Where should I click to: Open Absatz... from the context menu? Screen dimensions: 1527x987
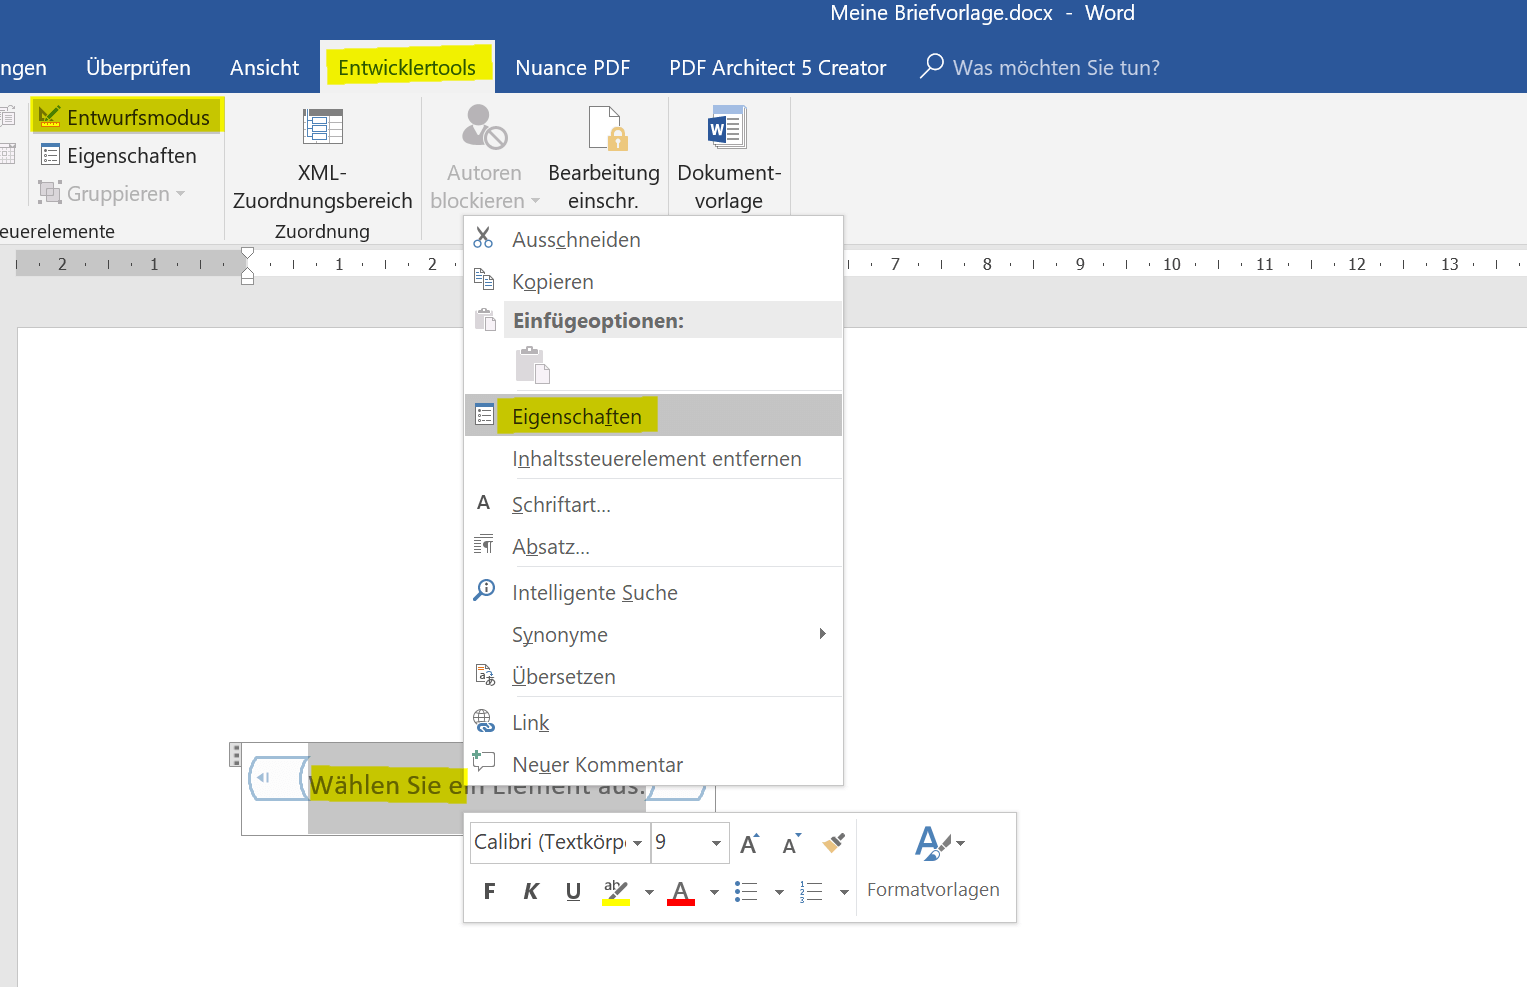[x=654, y=546]
